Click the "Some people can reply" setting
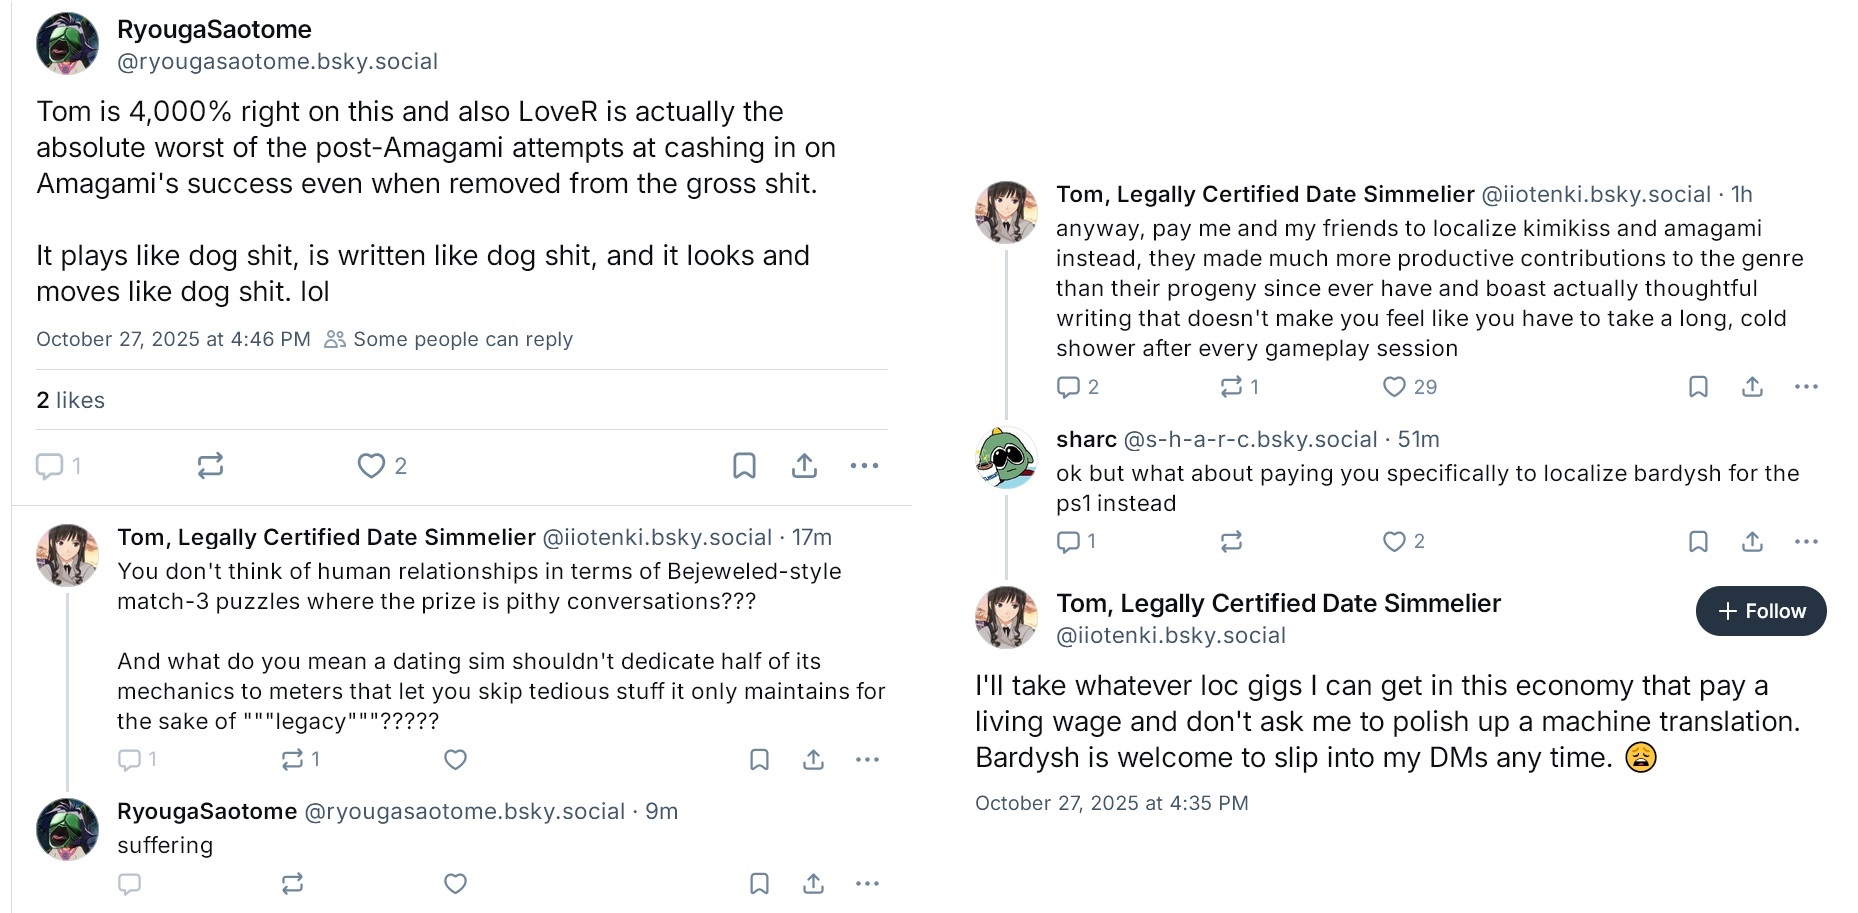The width and height of the screenshot is (1858, 913). 462,340
